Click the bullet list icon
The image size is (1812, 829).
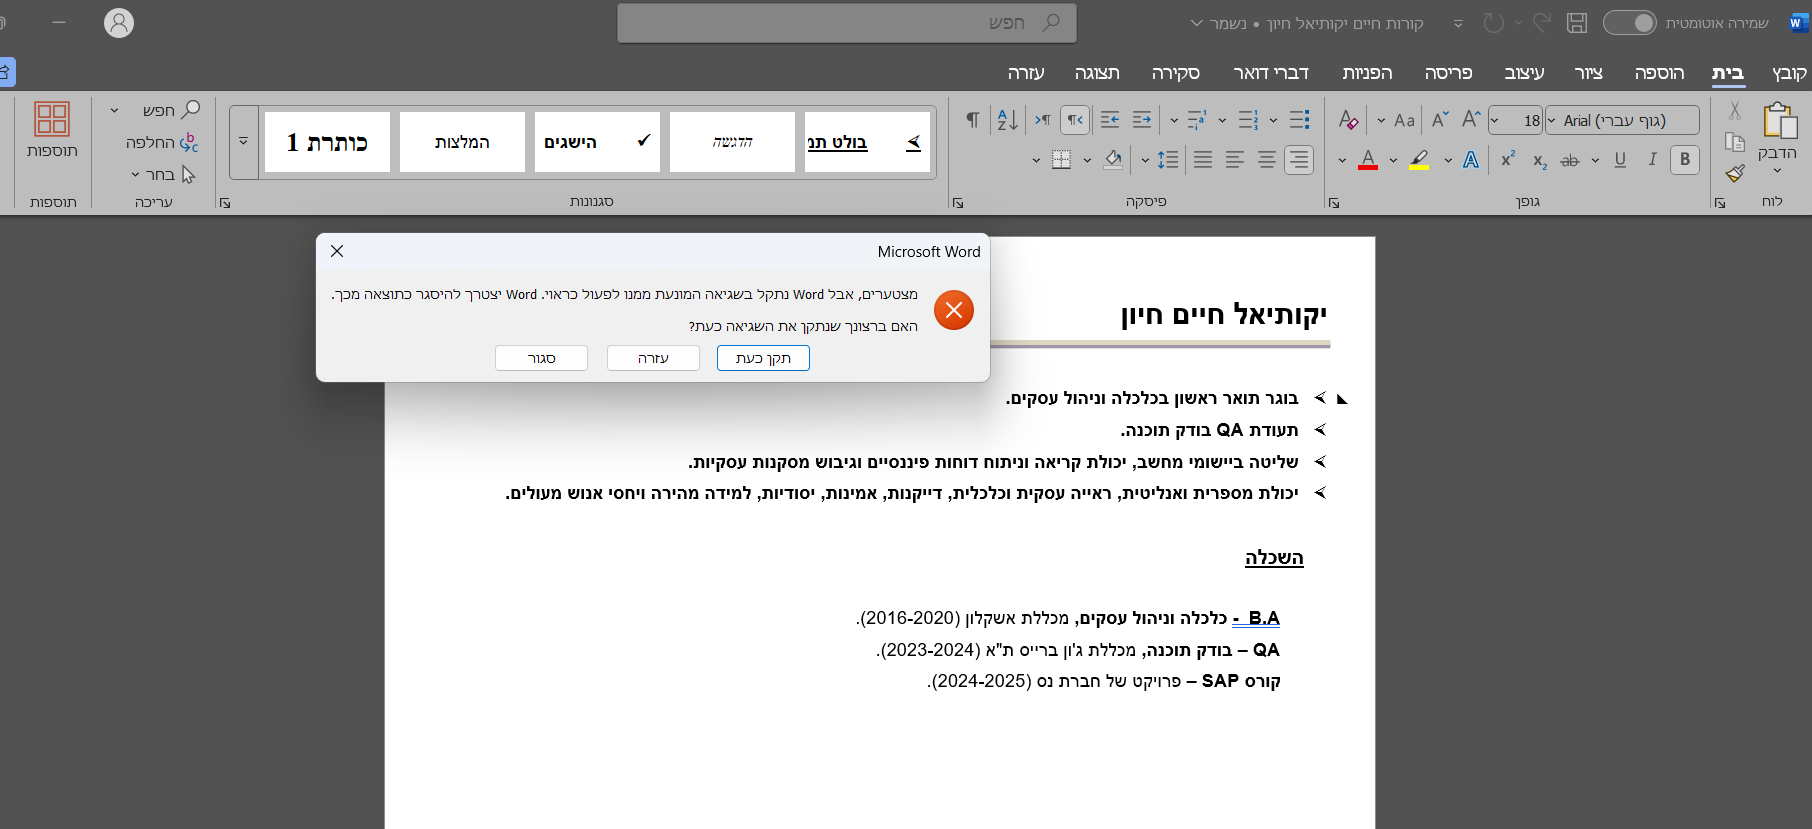tap(1299, 120)
